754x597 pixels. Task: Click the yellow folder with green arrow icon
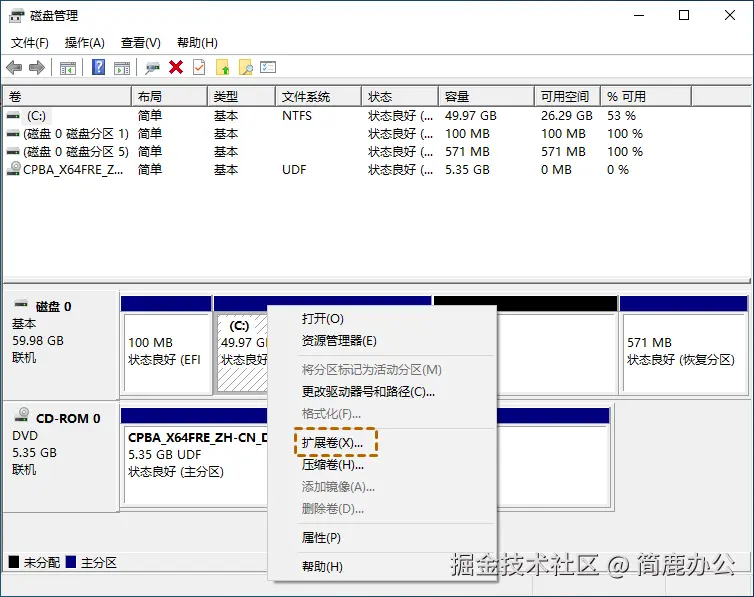223,67
